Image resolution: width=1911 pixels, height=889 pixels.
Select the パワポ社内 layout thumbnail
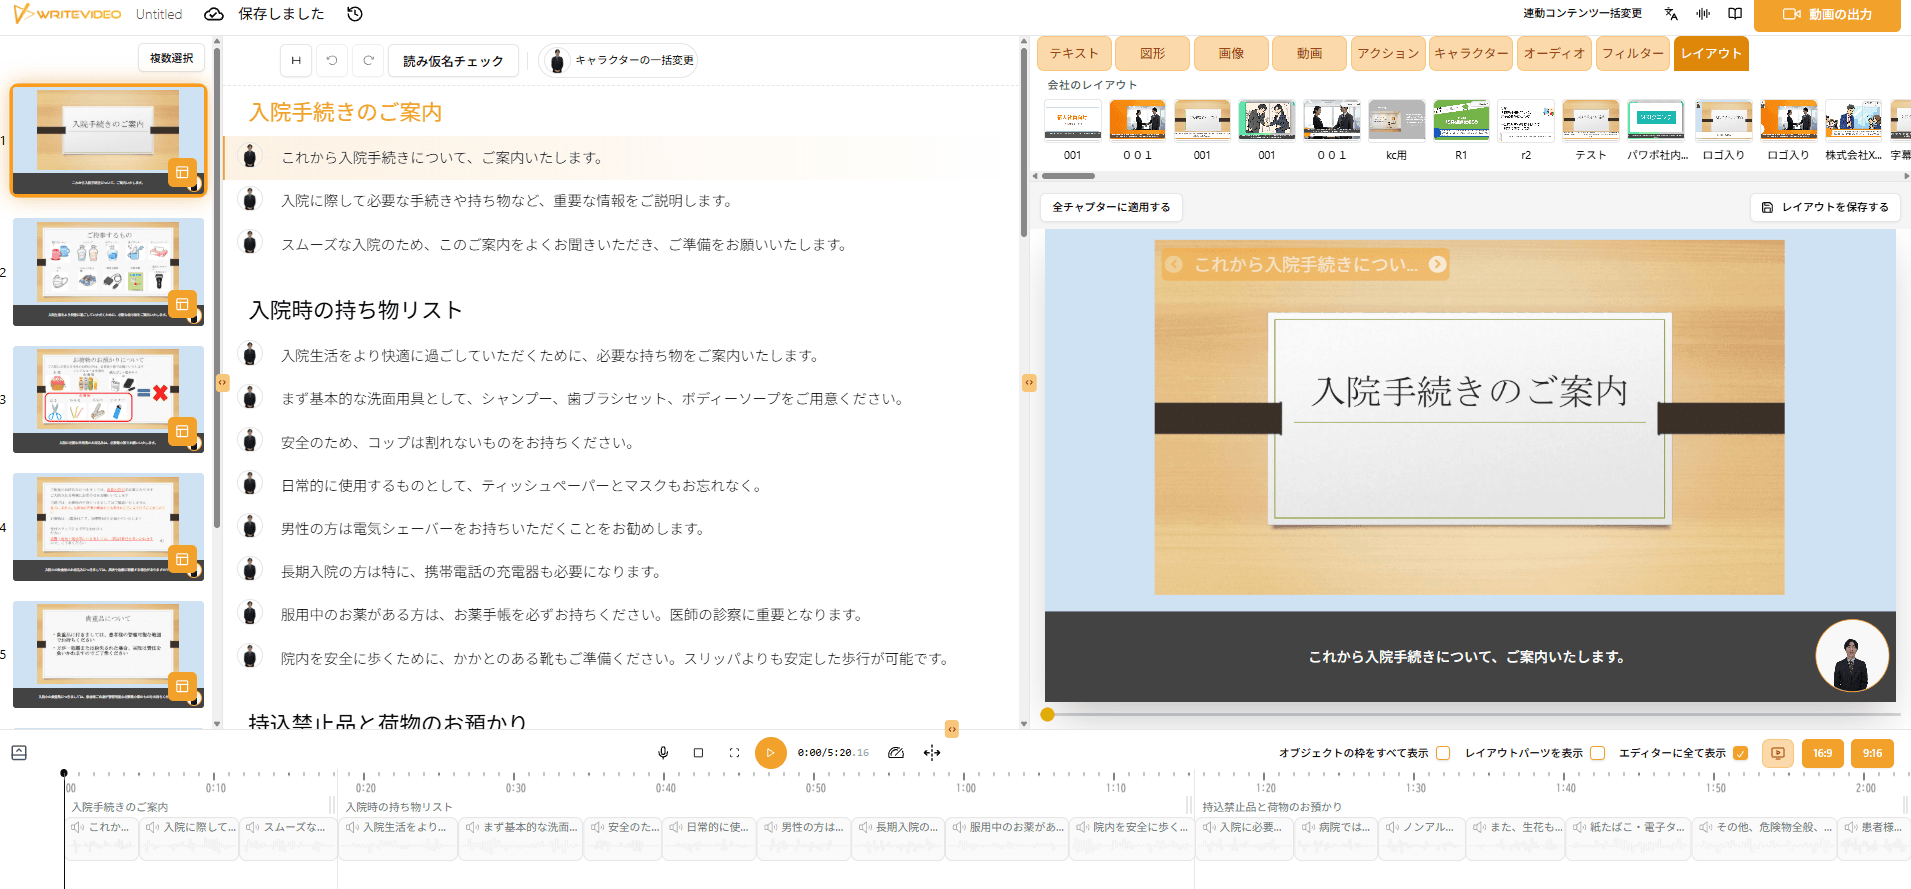1656,122
